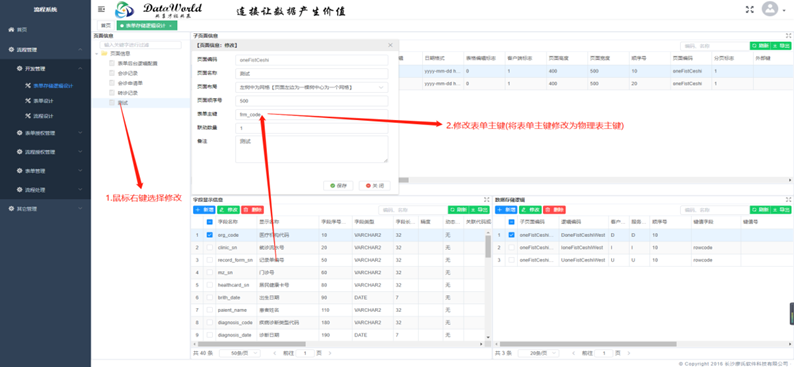The image size is (794, 367).
Task: Click the 流程设计 tools icon in the sidebar
Action: coord(28,116)
